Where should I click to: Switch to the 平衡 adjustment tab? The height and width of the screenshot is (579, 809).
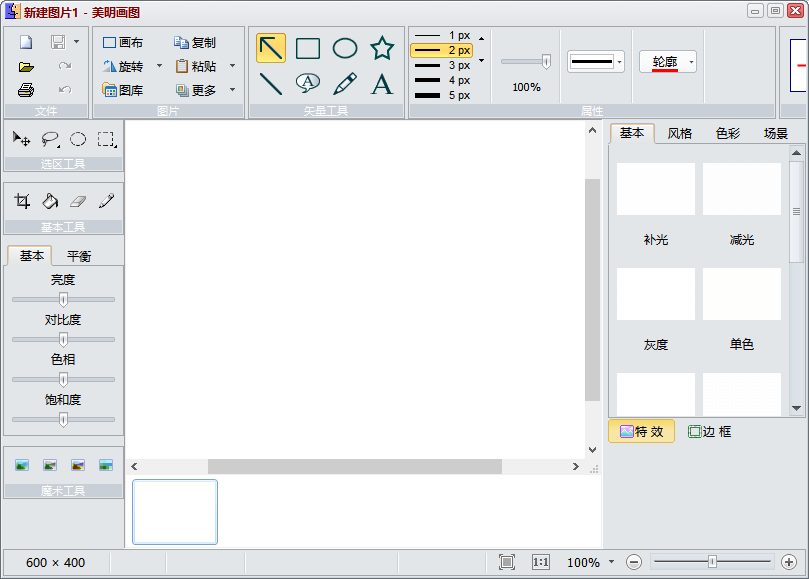click(78, 256)
